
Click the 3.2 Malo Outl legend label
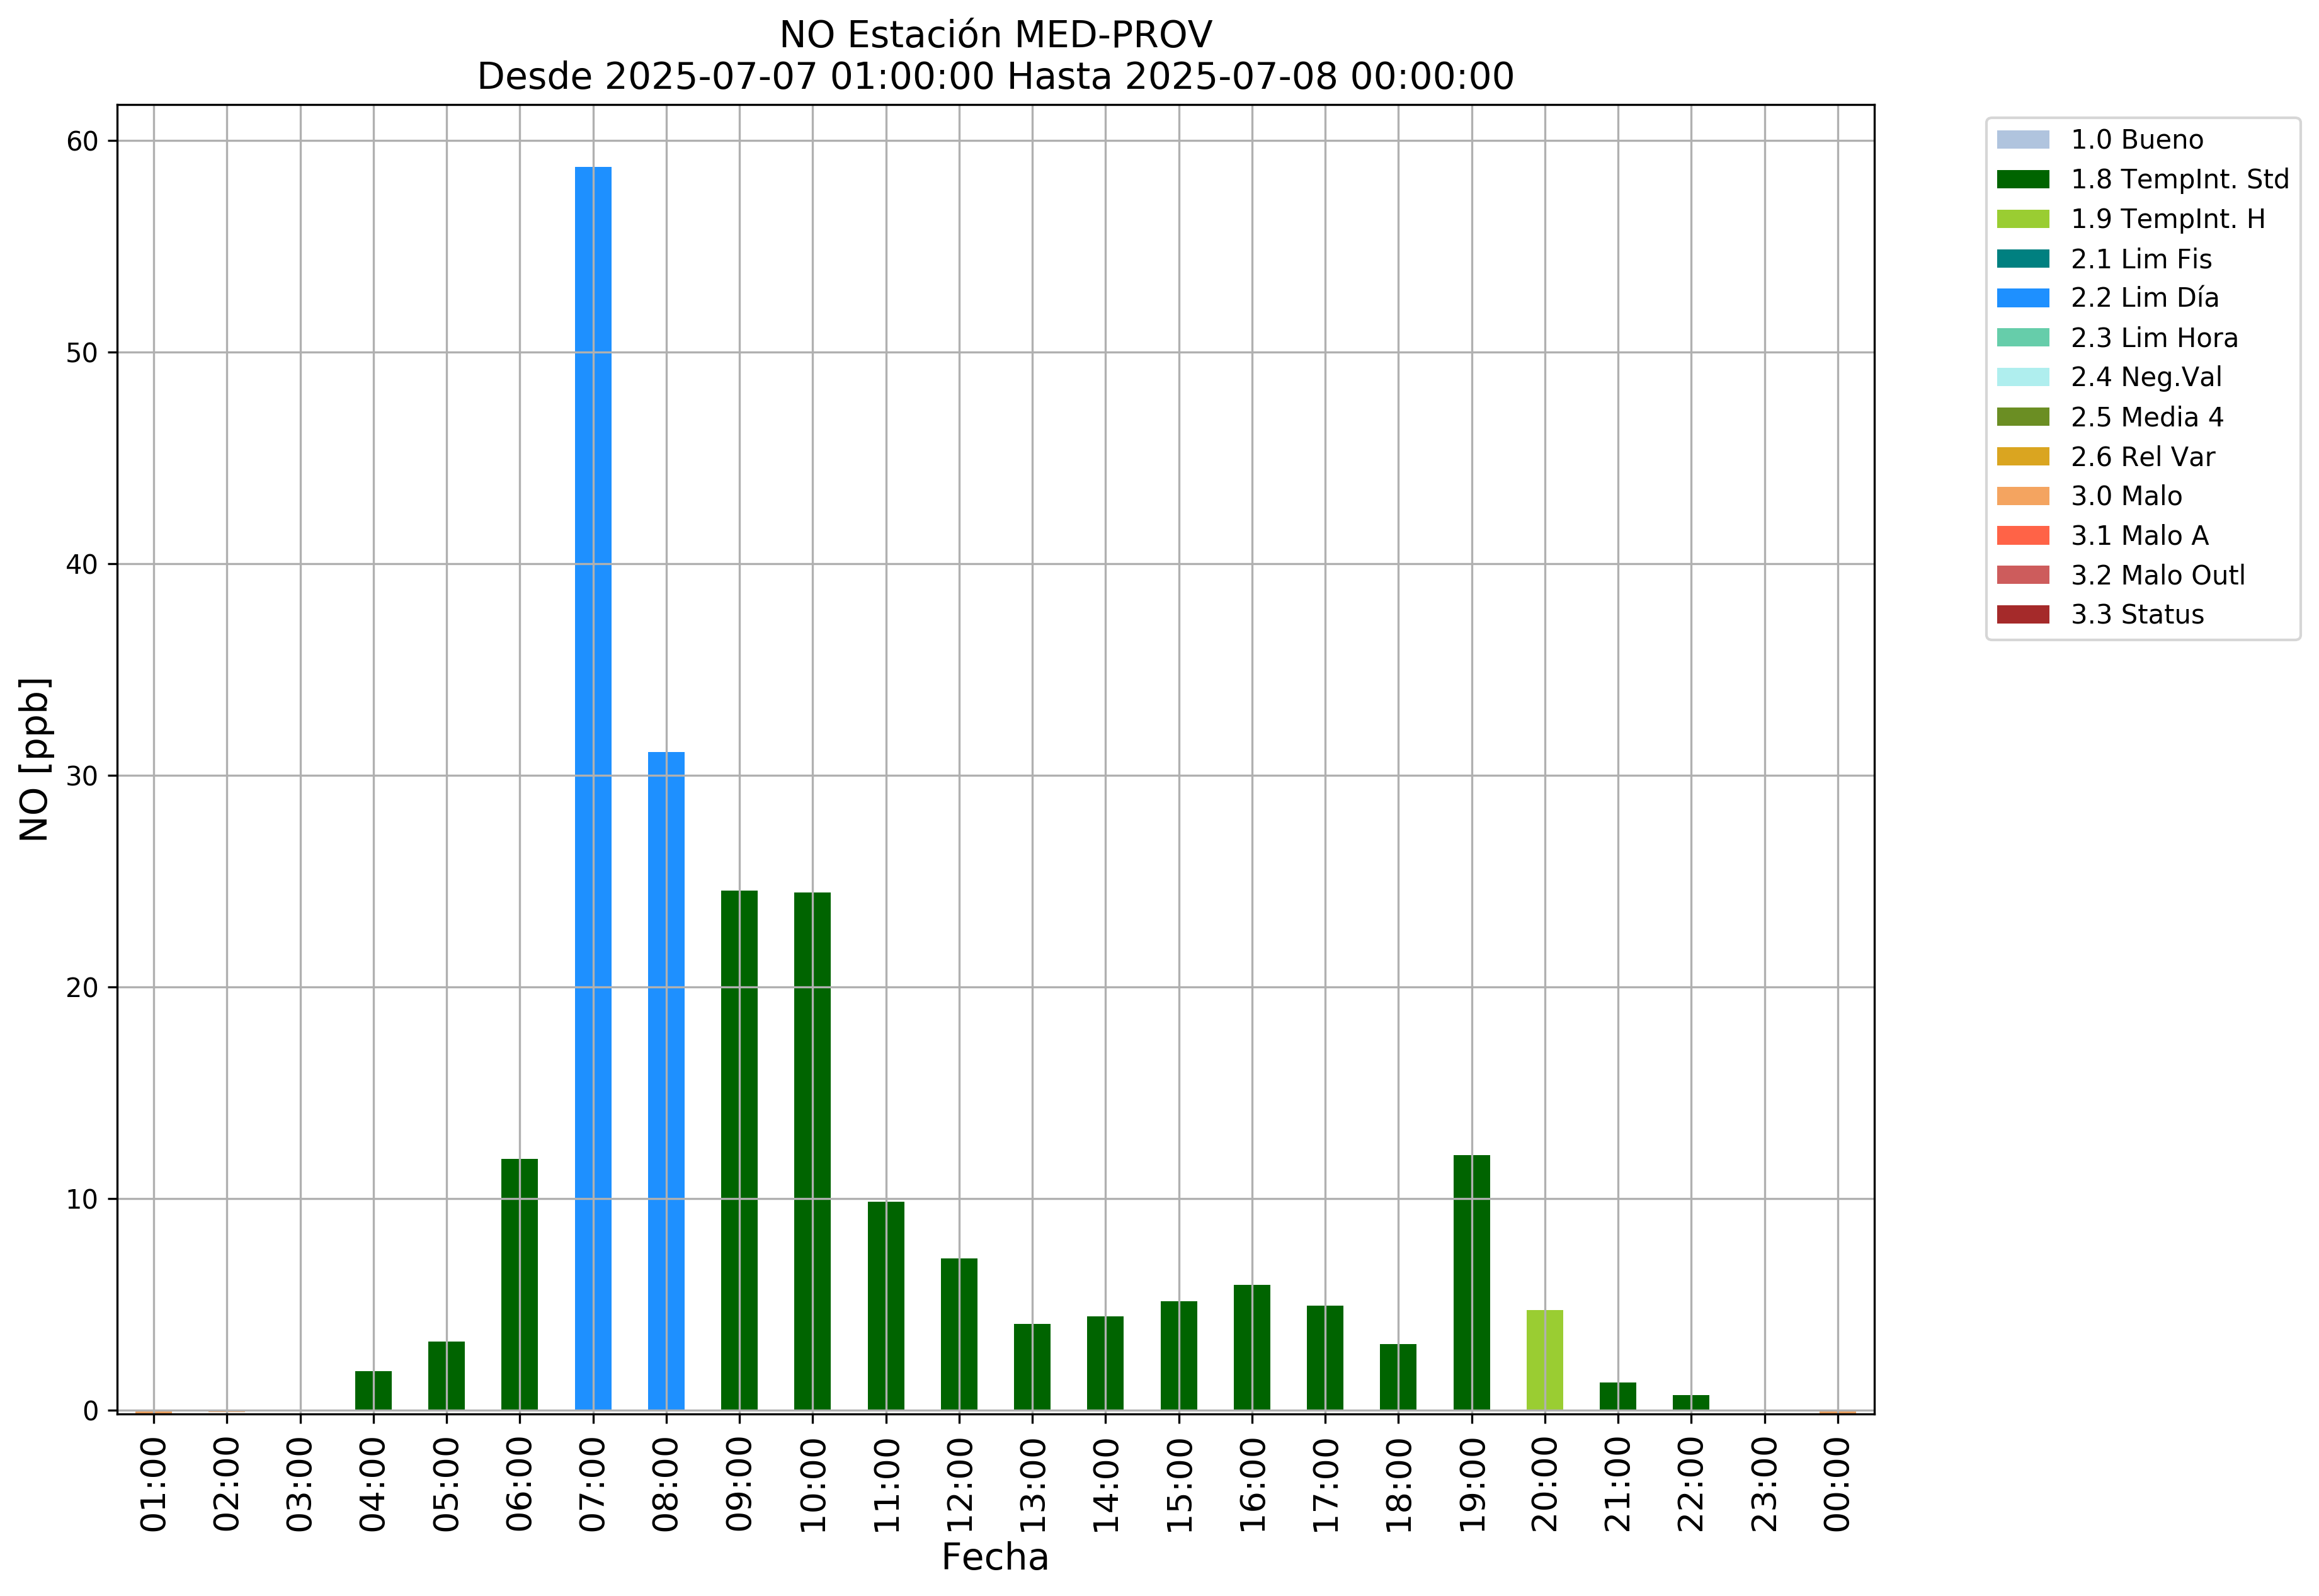pos(2157,576)
